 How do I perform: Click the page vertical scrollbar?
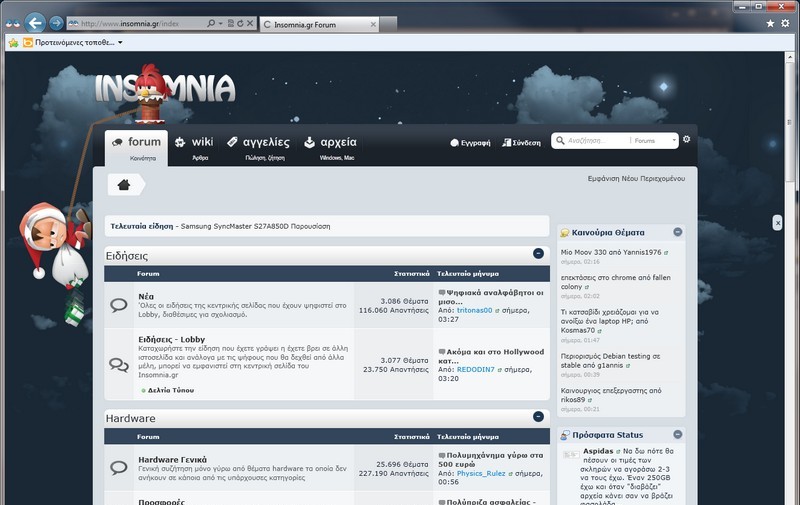[790, 122]
